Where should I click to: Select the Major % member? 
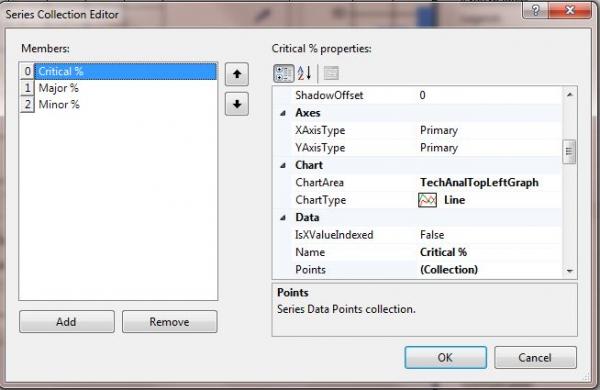coord(126,88)
